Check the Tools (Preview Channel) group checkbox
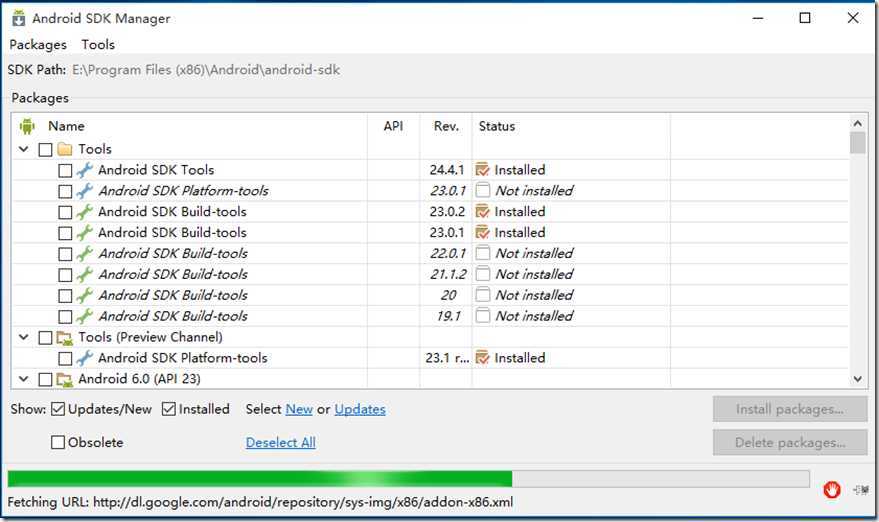 [x=45, y=338]
